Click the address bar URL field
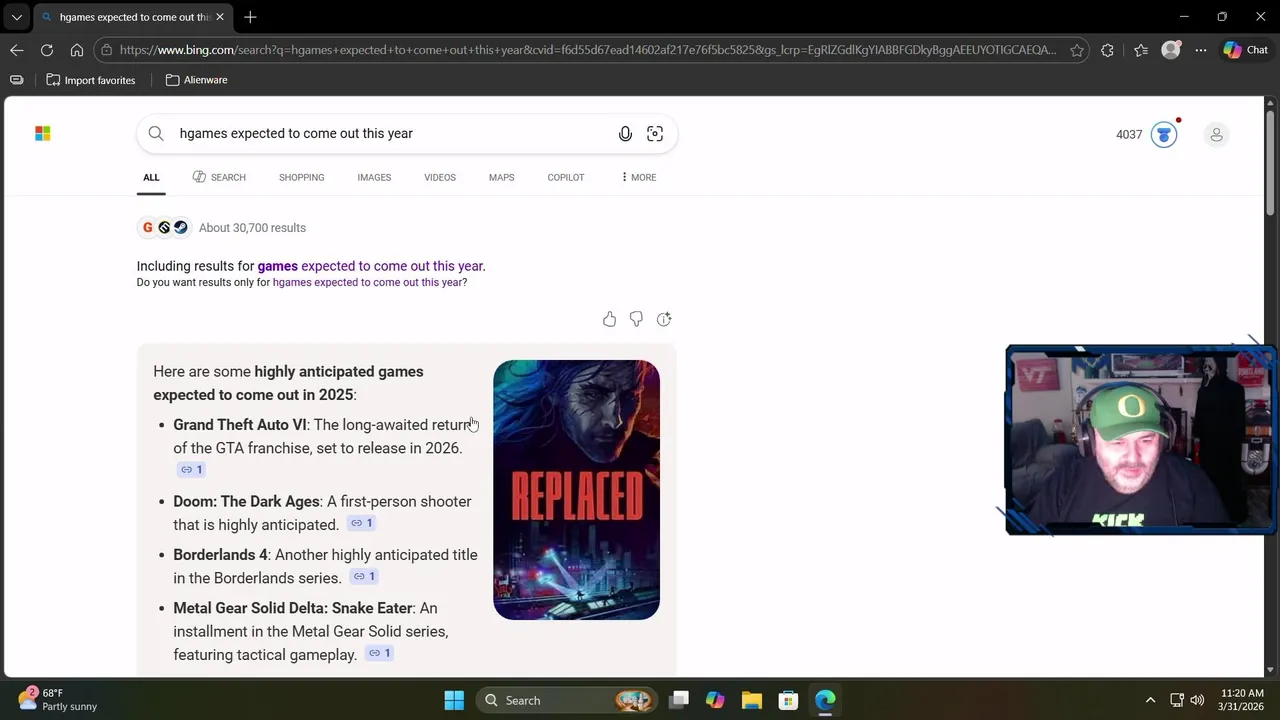 588,50
